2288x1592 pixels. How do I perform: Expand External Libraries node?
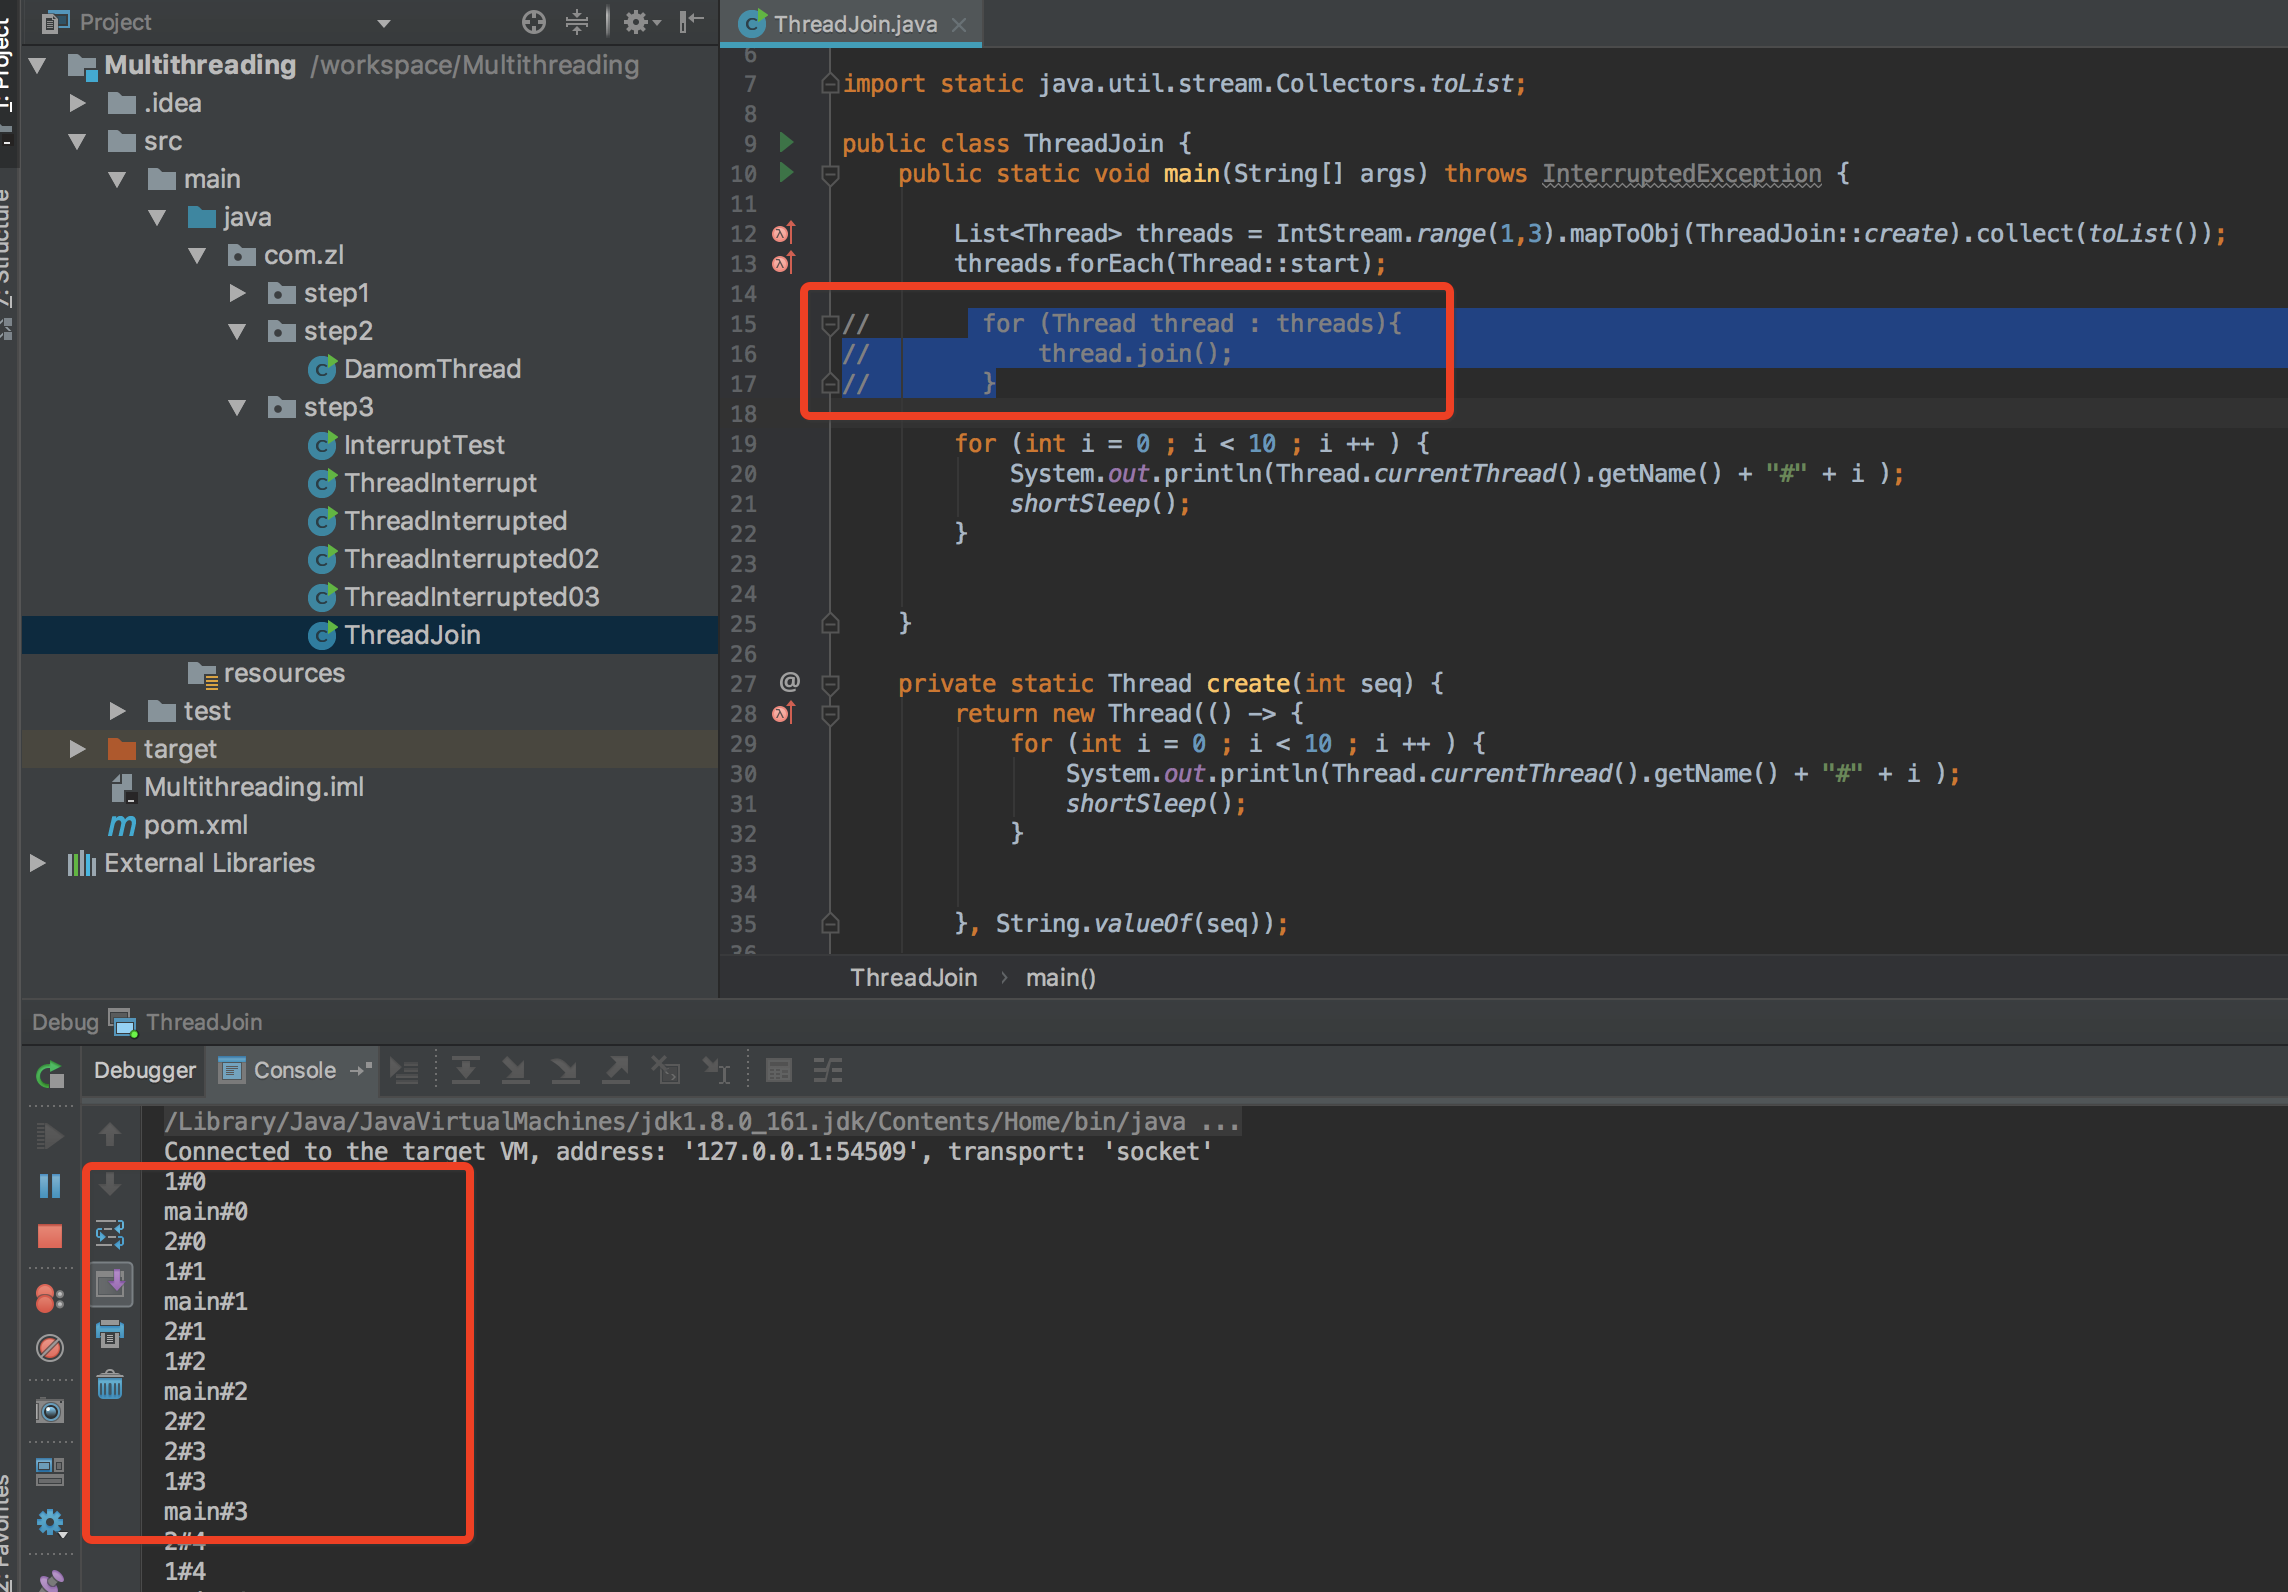coord(37,863)
